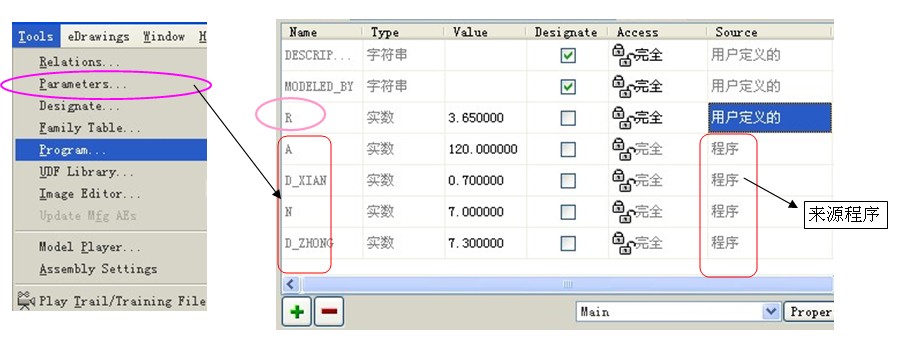Select parameter name D_ZHONG

pyautogui.click(x=309, y=243)
